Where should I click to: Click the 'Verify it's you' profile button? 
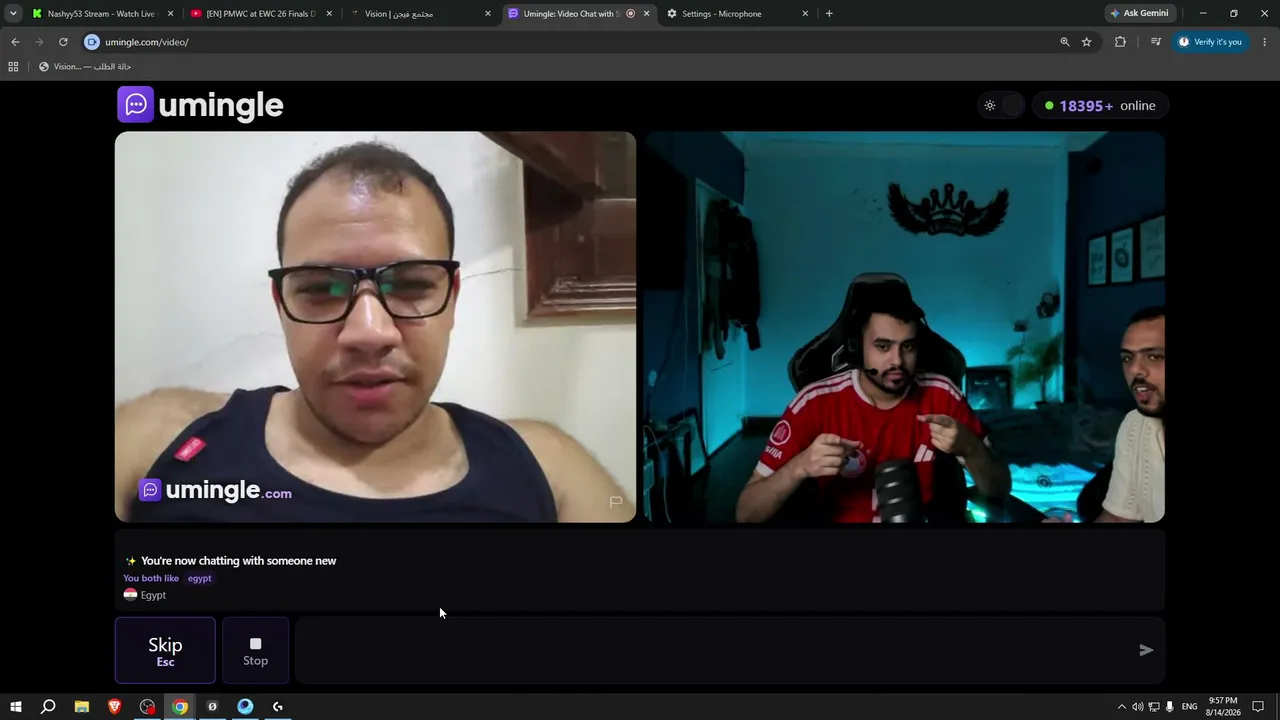1210,42
